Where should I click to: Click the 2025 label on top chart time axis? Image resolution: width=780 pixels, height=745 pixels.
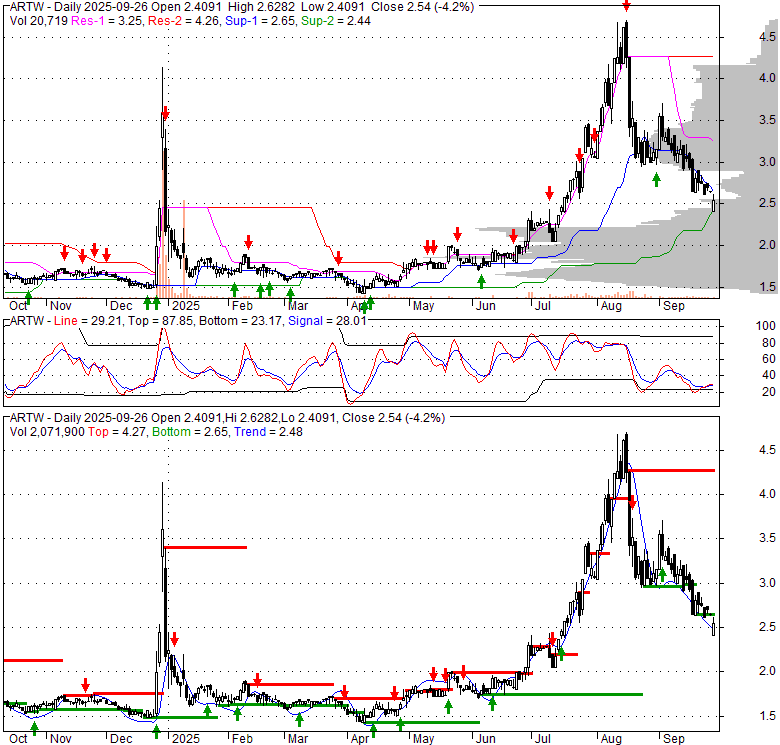(x=185, y=306)
